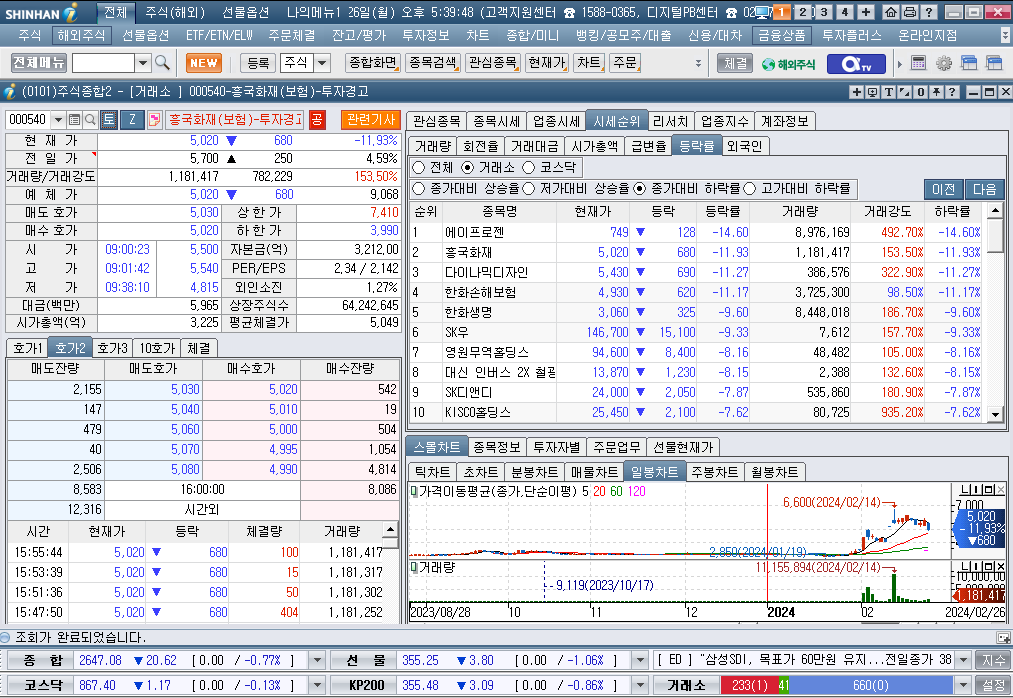This screenshot has height=698, width=1013.
Task: Click the printer icon in the title bar
Action: click(x=909, y=12)
